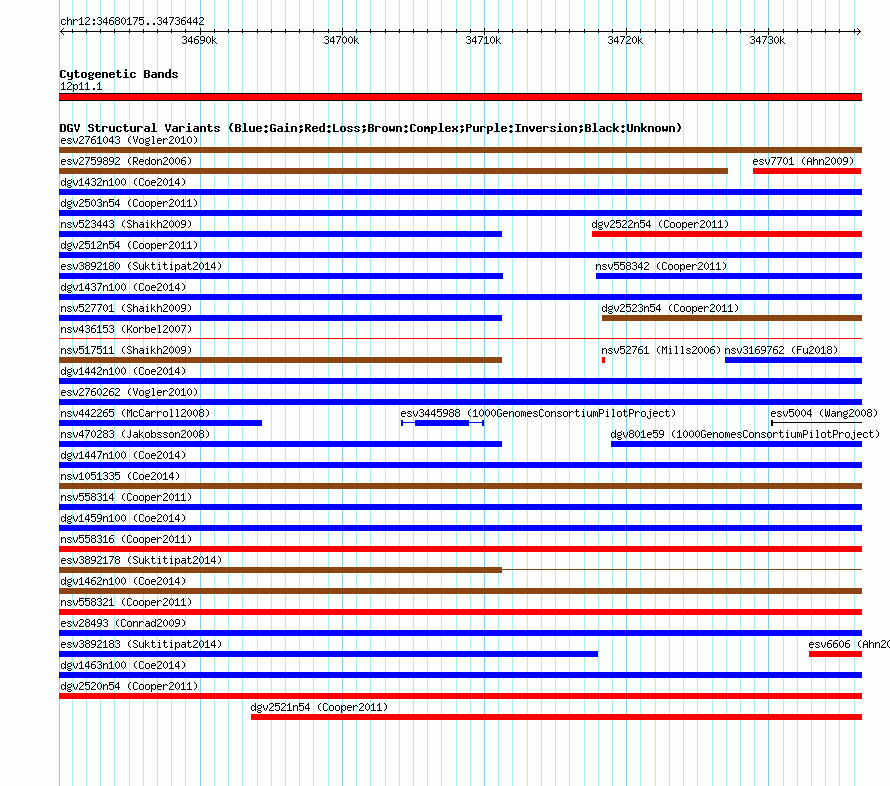Select dgv801e59 1000Genomes pilot label
Viewport: 890px width, 786px height.
click(x=745, y=434)
